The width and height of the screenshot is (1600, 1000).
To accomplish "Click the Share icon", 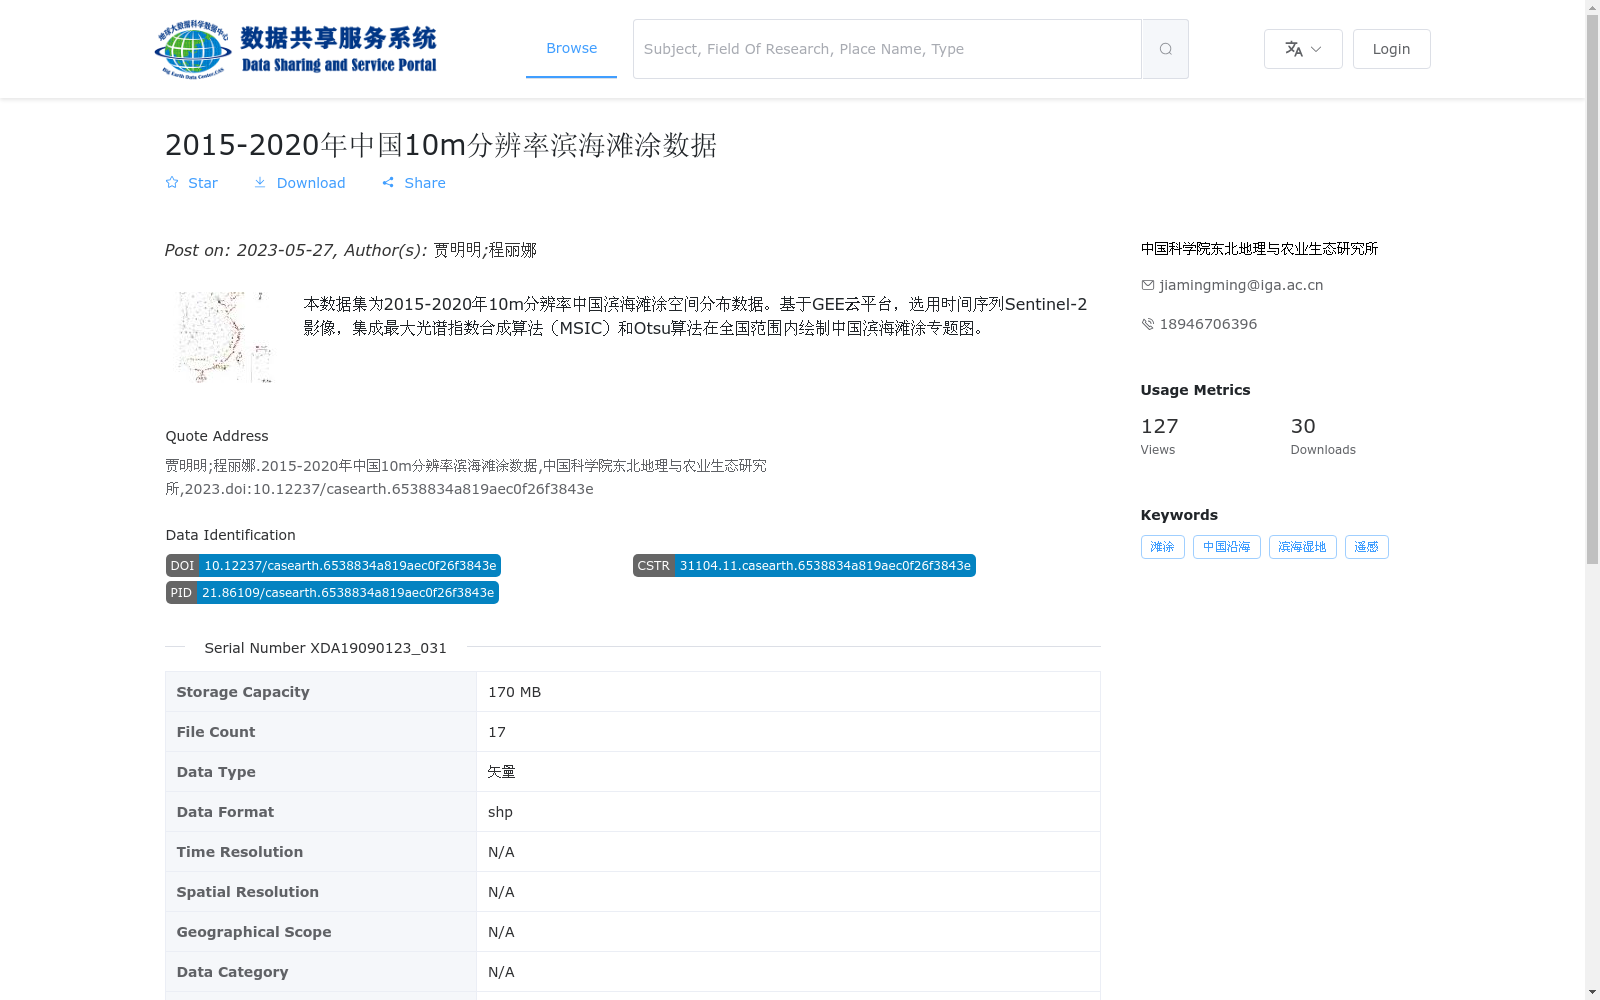I will pos(388,182).
